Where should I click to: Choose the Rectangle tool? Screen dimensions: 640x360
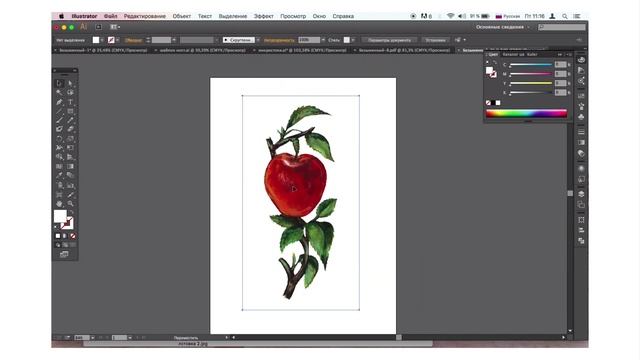pyautogui.click(x=70, y=111)
